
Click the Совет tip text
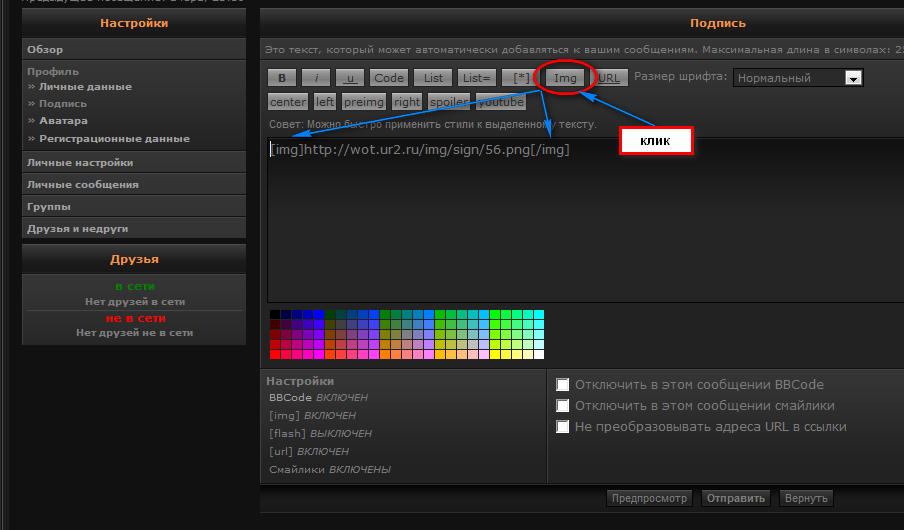(x=432, y=124)
